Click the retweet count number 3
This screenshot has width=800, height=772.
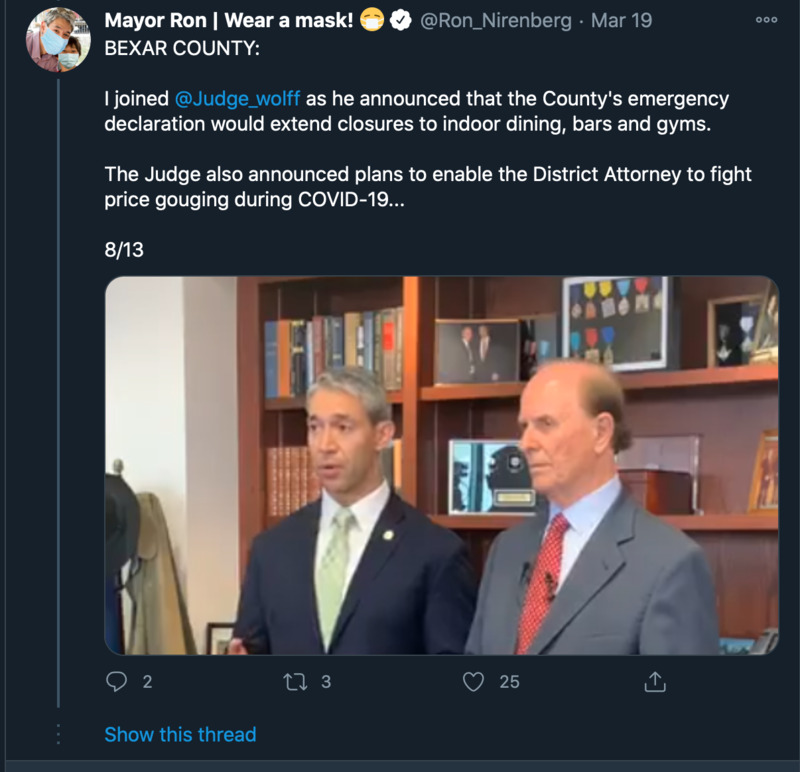click(325, 681)
